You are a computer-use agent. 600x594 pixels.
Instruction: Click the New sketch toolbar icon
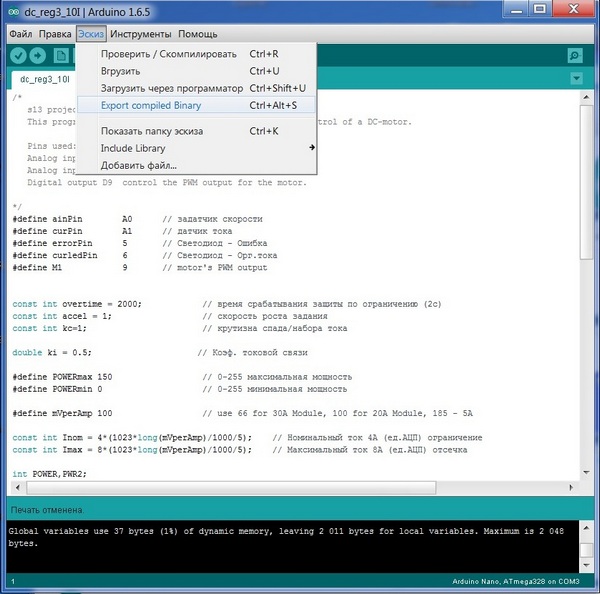pos(60,55)
